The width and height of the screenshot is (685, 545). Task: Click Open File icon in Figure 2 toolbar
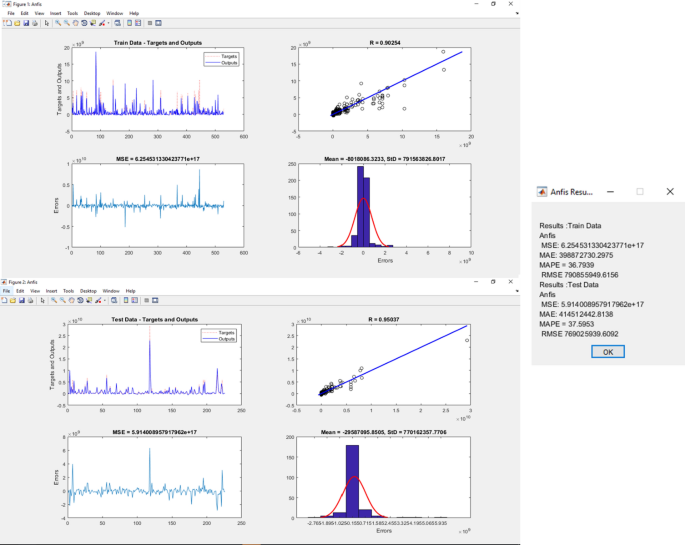13,300
